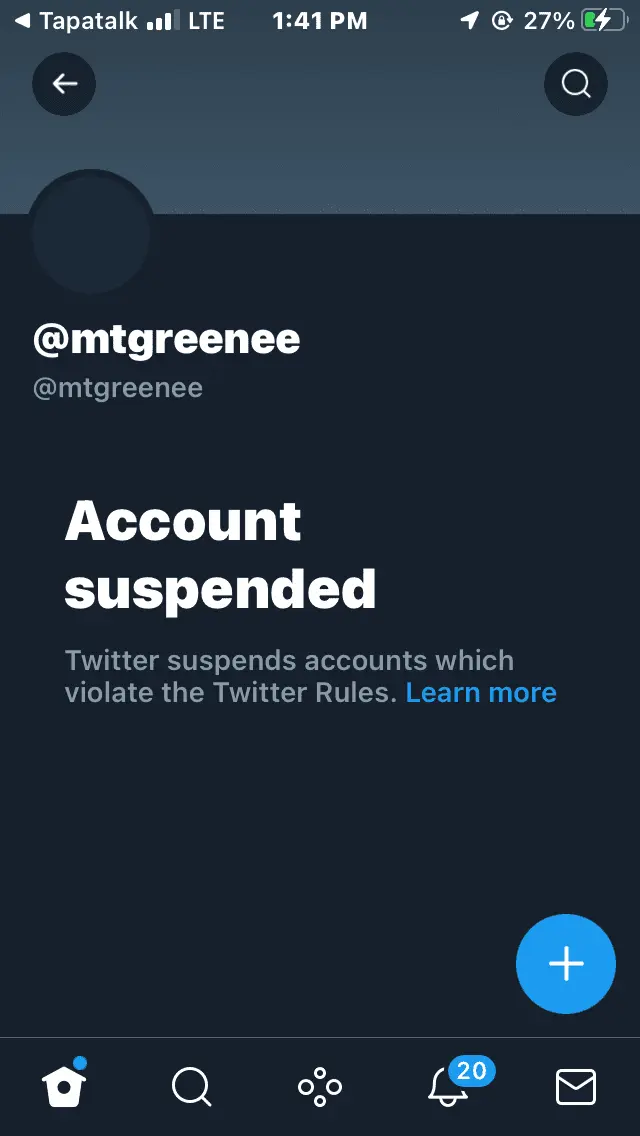
Task: Tap the Account suspended heading
Action: [x=220, y=555]
